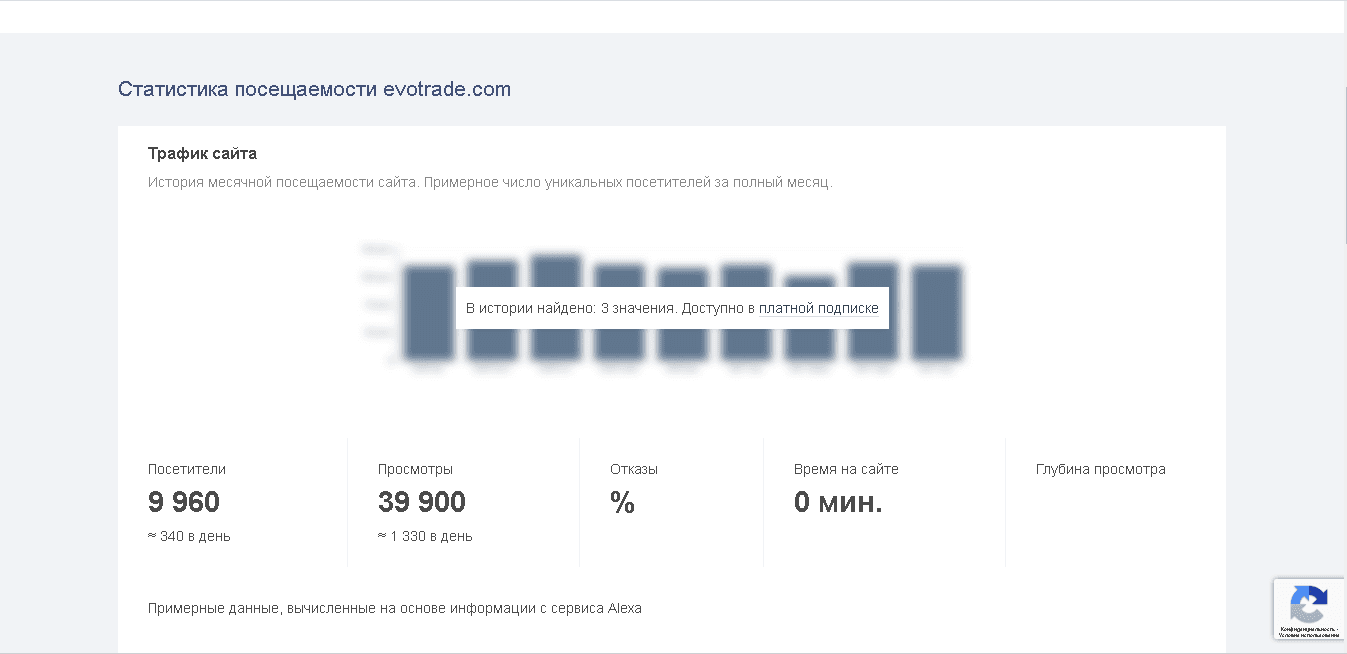
Task: Click the reCAPTCHA badge logo
Action: (x=1308, y=603)
